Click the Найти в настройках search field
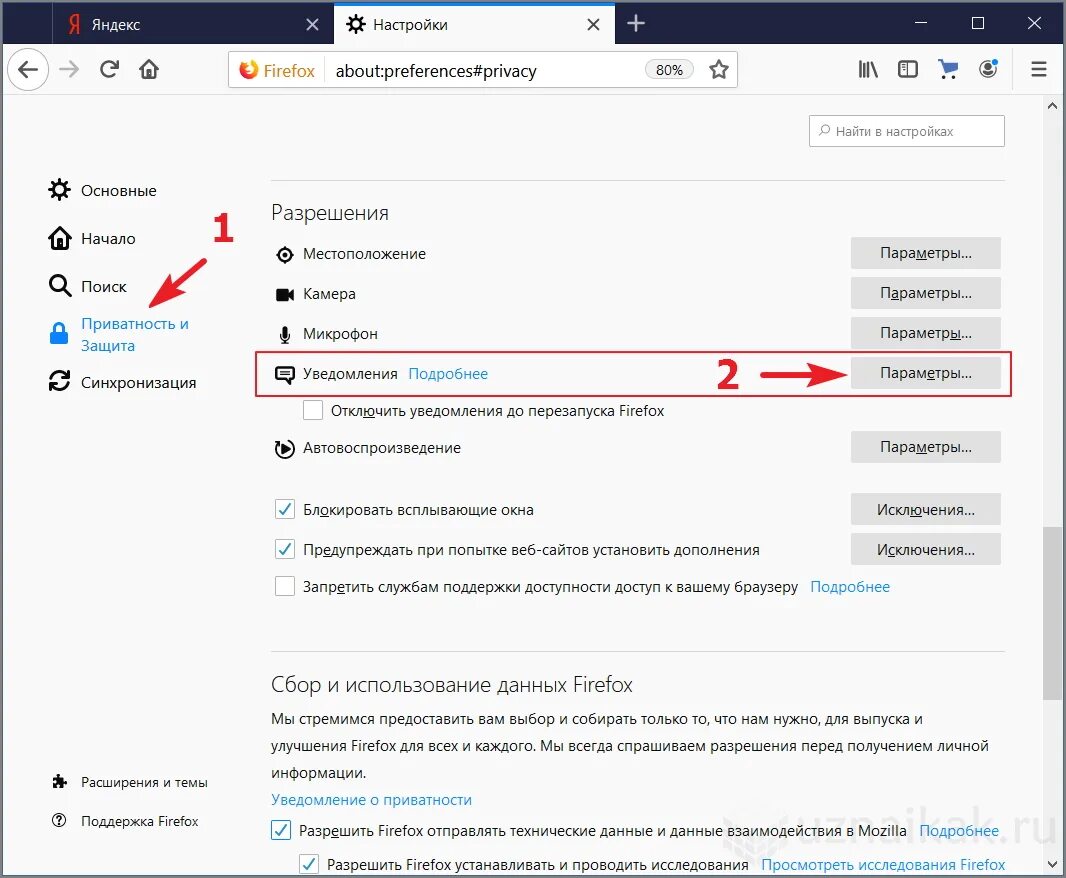This screenshot has height=878, width=1066. click(x=906, y=131)
